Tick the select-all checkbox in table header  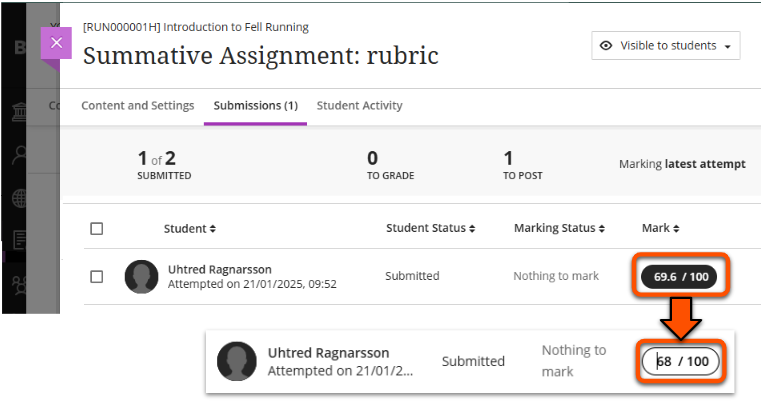[x=97, y=229]
